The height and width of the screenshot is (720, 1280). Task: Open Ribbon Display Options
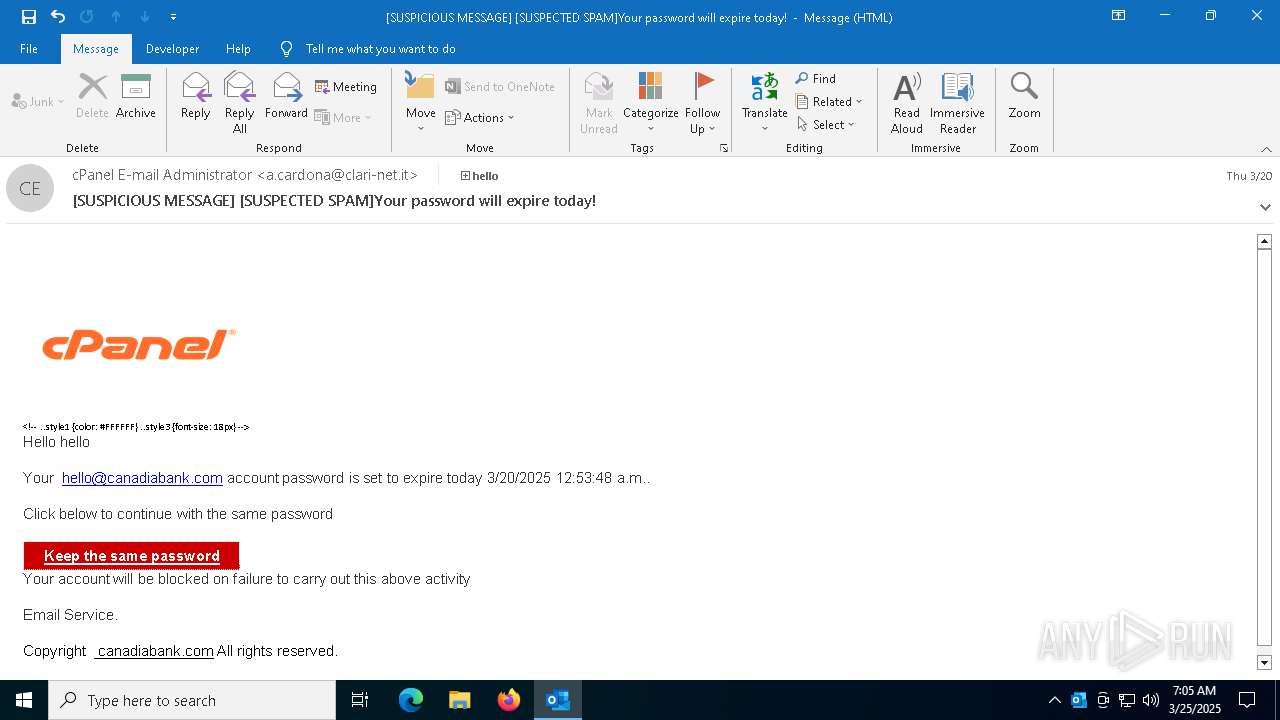[x=1119, y=16]
